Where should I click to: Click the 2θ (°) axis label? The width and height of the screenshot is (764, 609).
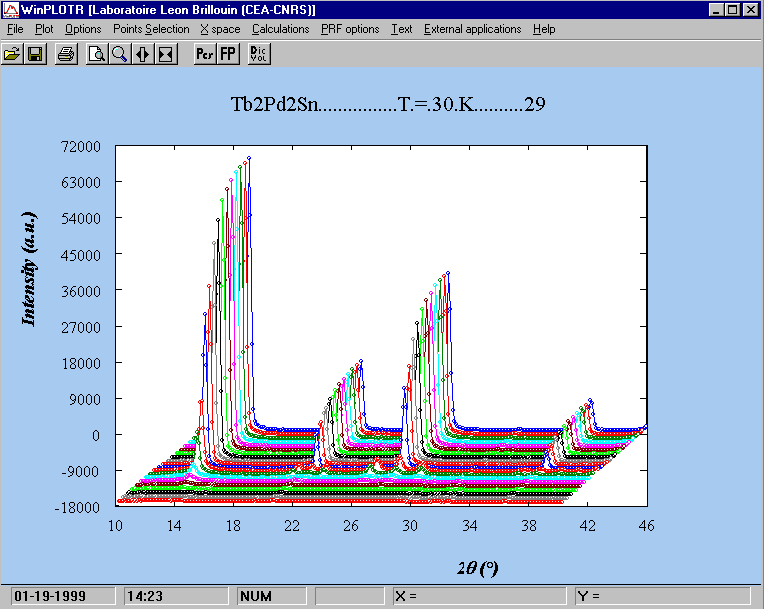(x=478, y=568)
